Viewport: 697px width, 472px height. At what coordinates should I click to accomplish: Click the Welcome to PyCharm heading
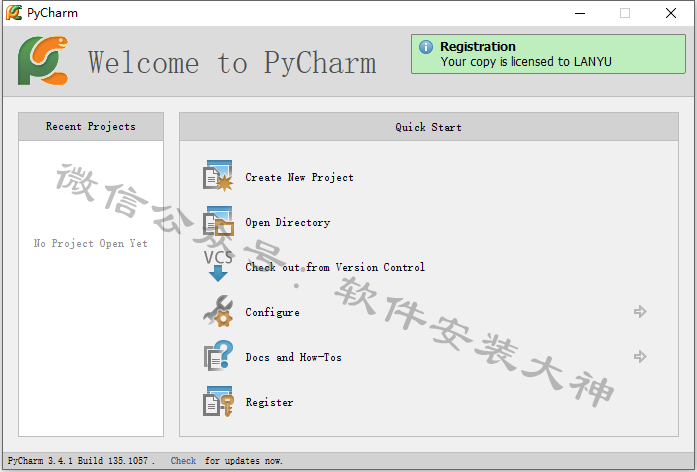coord(232,63)
